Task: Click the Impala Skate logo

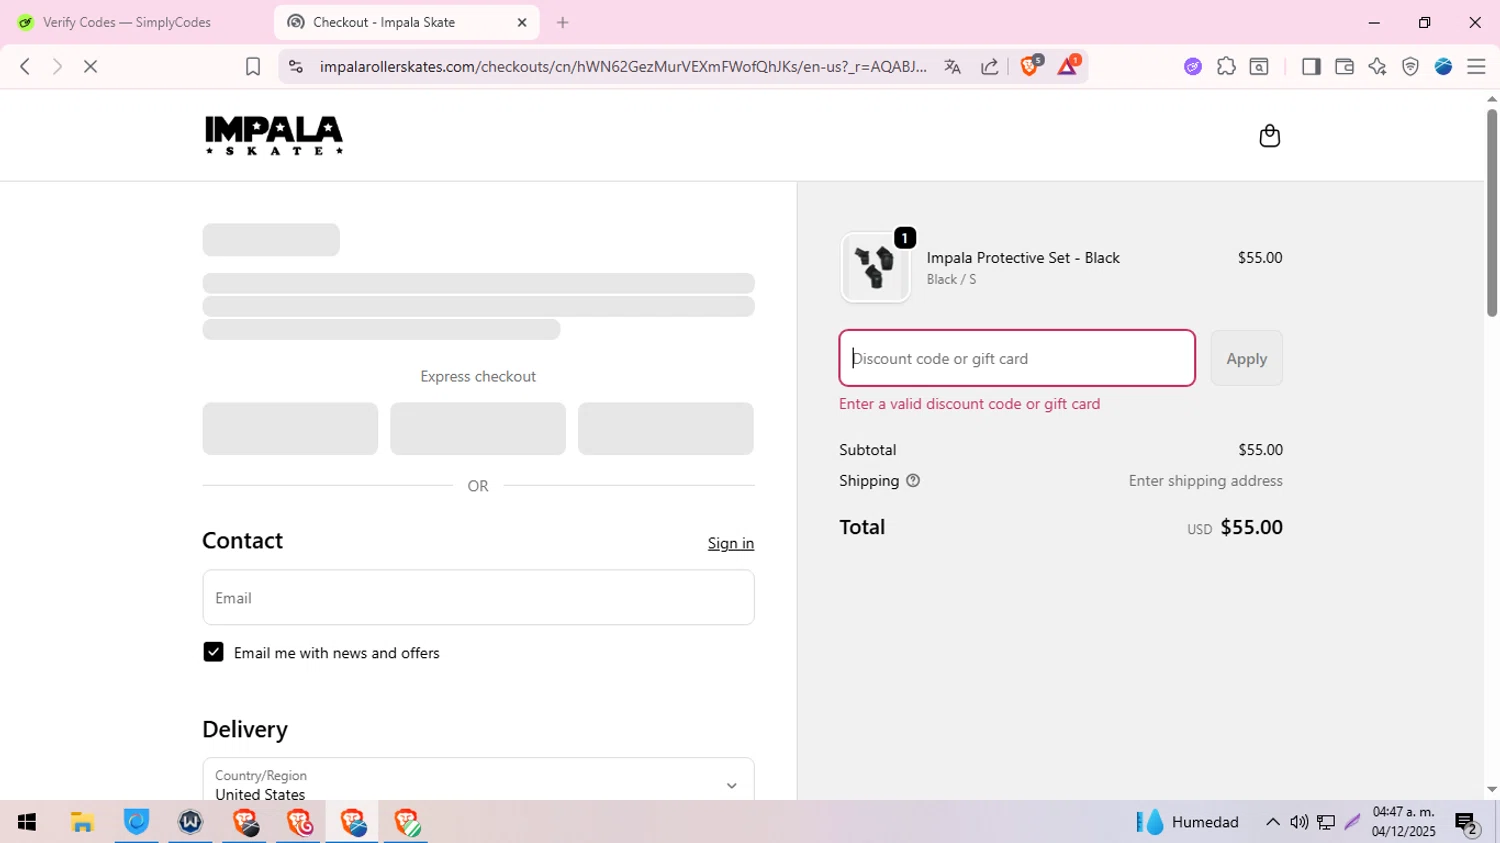Action: pyautogui.click(x=273, y=135)
